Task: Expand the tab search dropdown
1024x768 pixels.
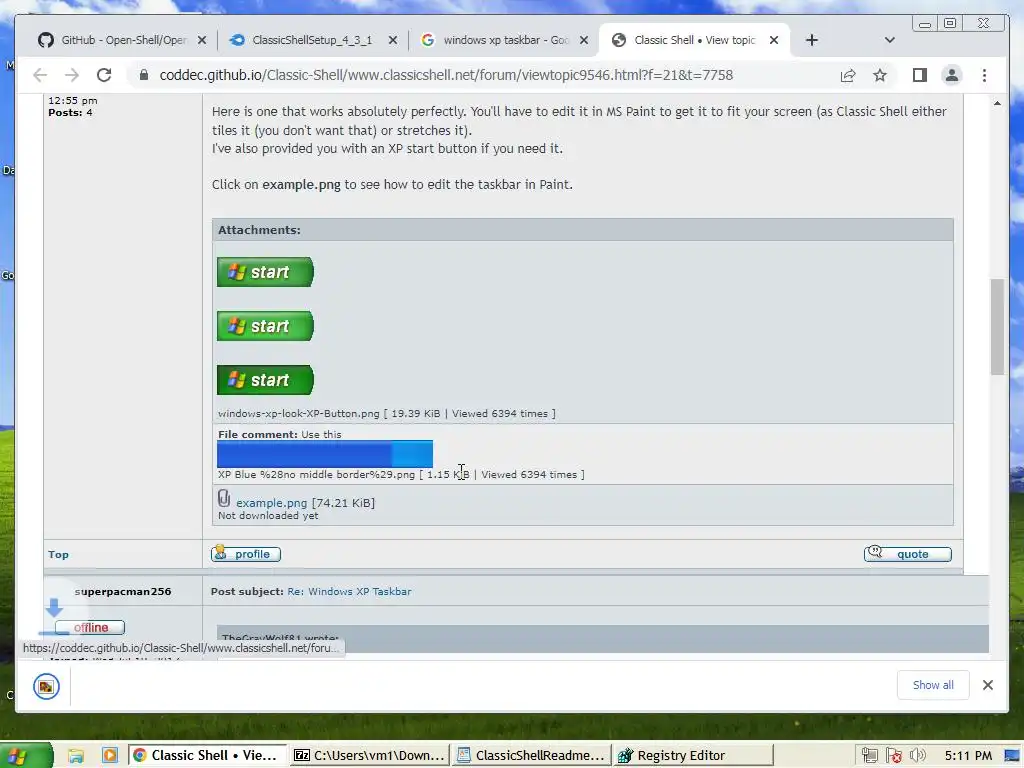Action: click(889, 40)
